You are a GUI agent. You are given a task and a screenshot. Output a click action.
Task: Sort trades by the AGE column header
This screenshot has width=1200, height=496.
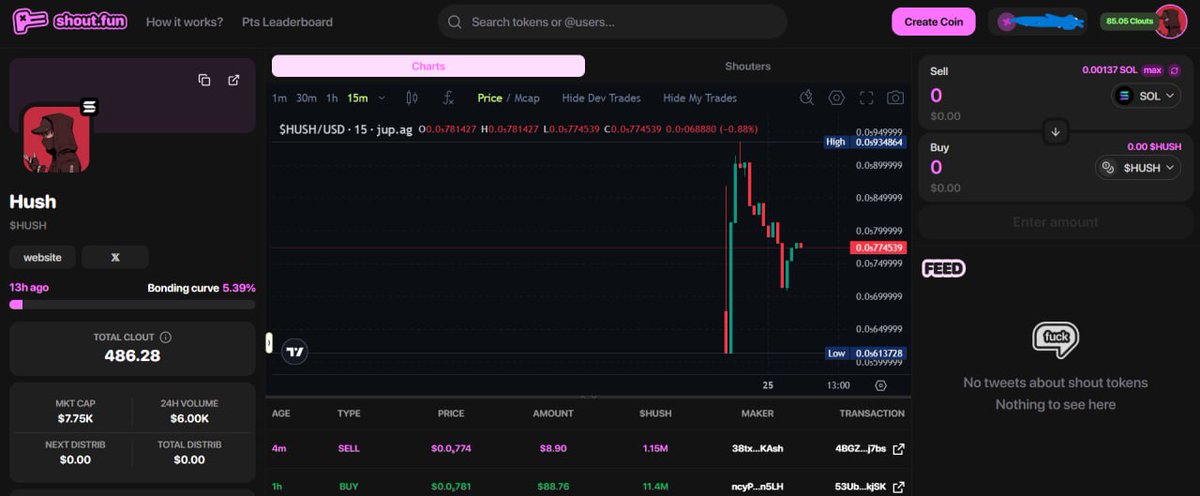[281, 413]
